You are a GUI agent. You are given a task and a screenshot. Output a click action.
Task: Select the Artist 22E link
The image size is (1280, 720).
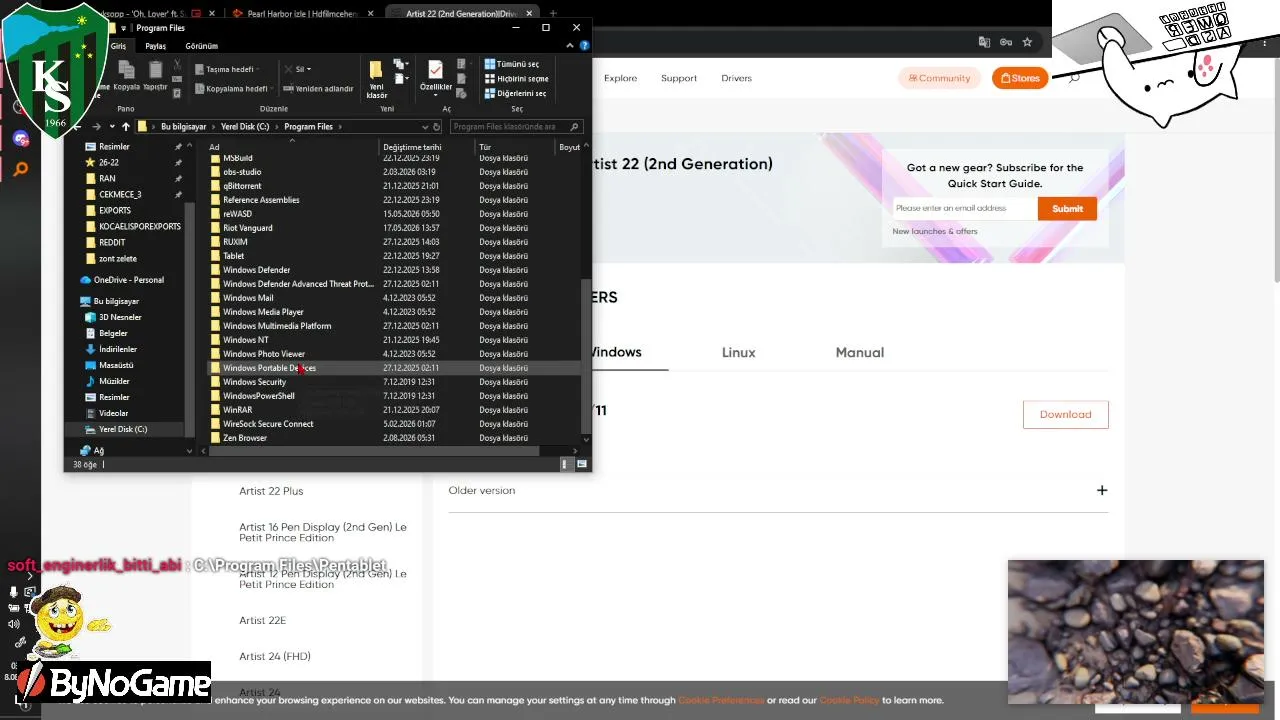click(262, 620)
